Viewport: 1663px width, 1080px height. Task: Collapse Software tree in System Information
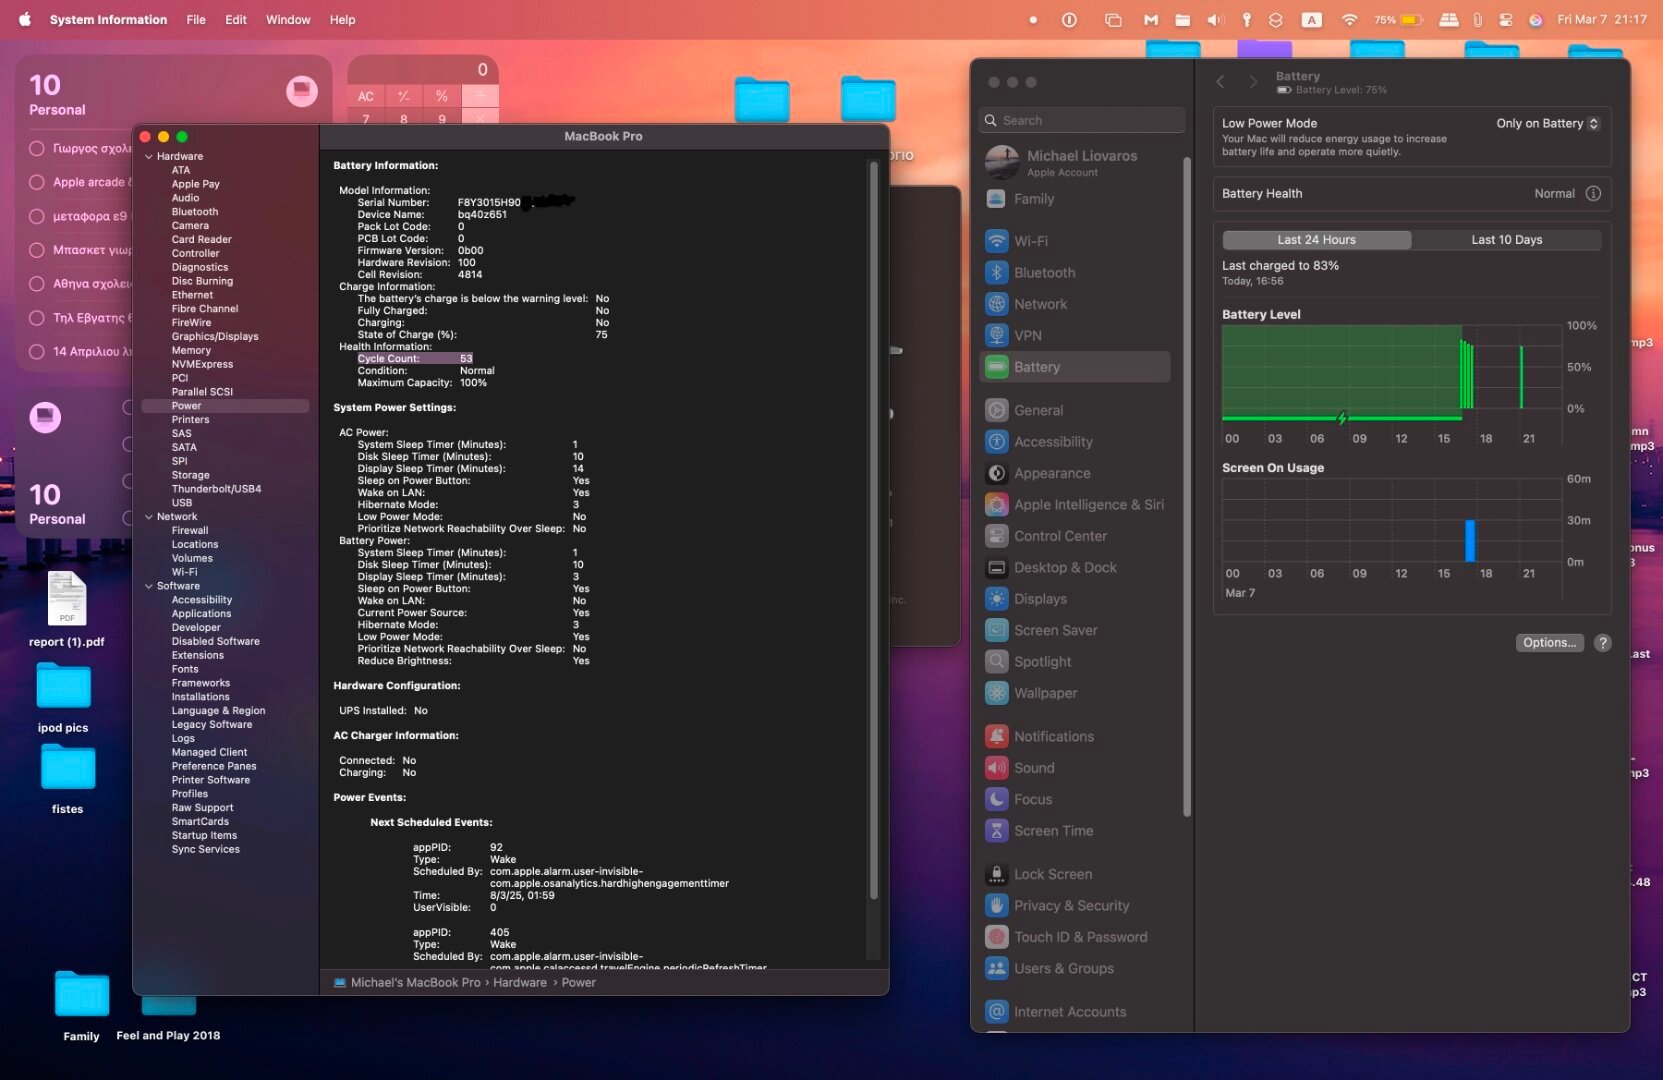149,586
